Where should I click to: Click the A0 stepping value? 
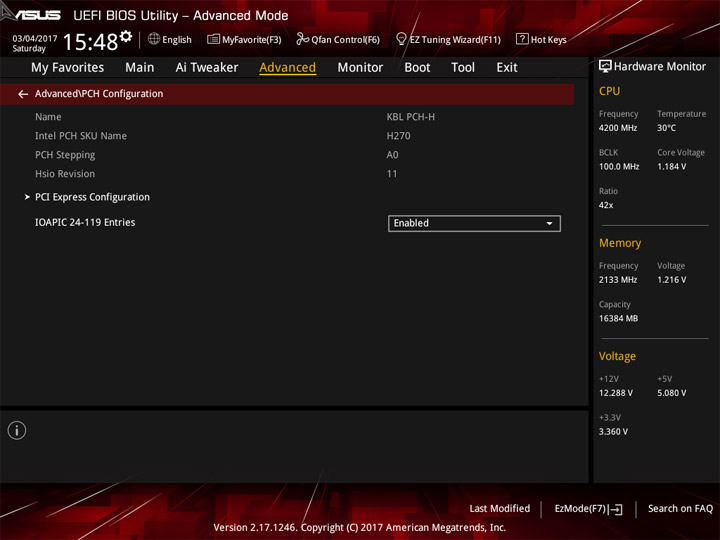392,155
